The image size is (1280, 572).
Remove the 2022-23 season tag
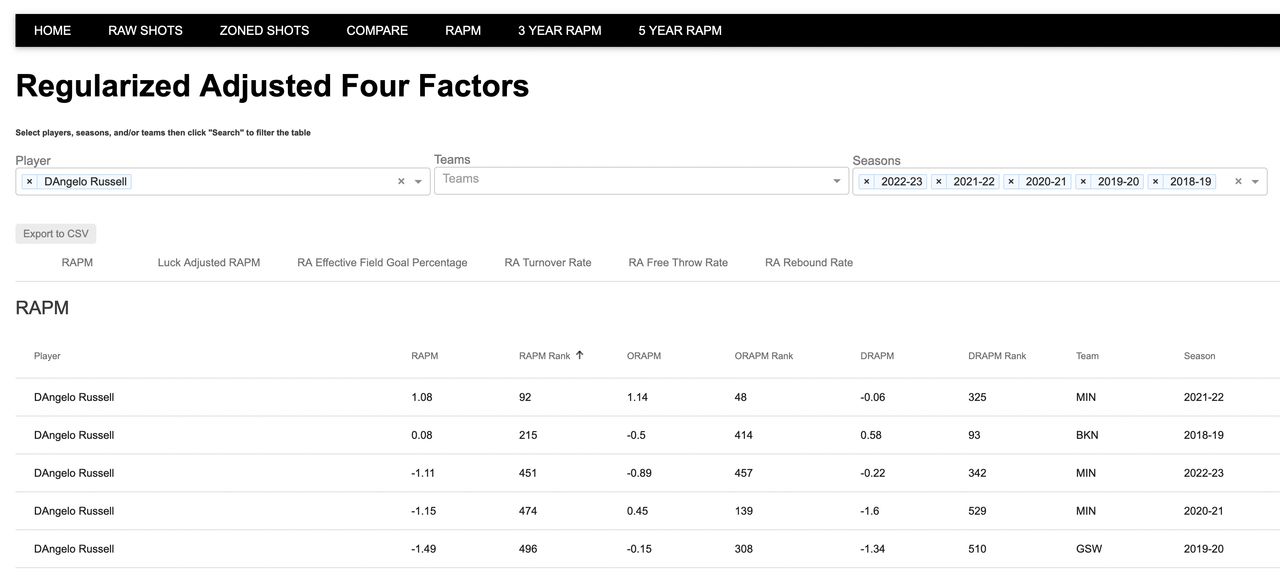click(x=867, y=182)
